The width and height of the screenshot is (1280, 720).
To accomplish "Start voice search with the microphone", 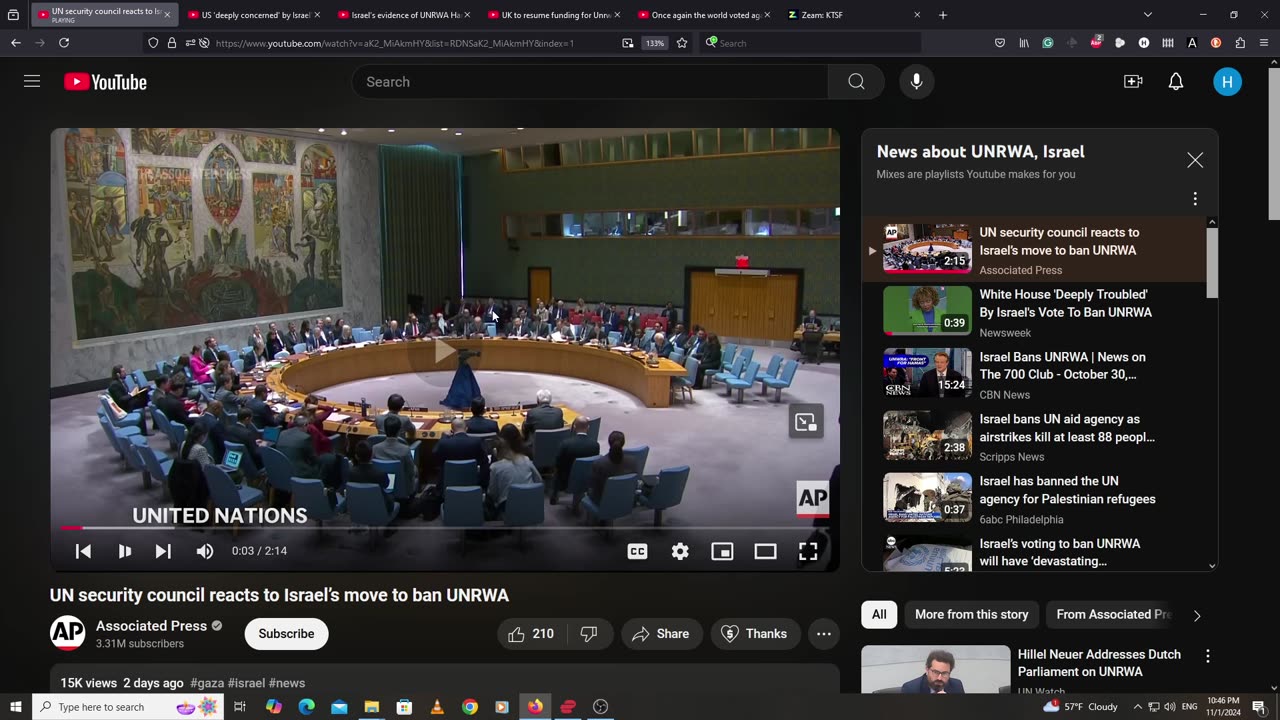I will pos(916,82).
